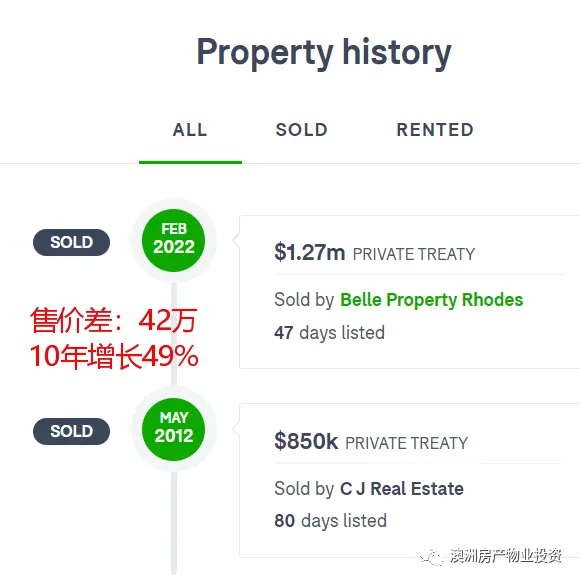Click the 47 days listed text
This screenshot has height=582, width=580.
329,333
